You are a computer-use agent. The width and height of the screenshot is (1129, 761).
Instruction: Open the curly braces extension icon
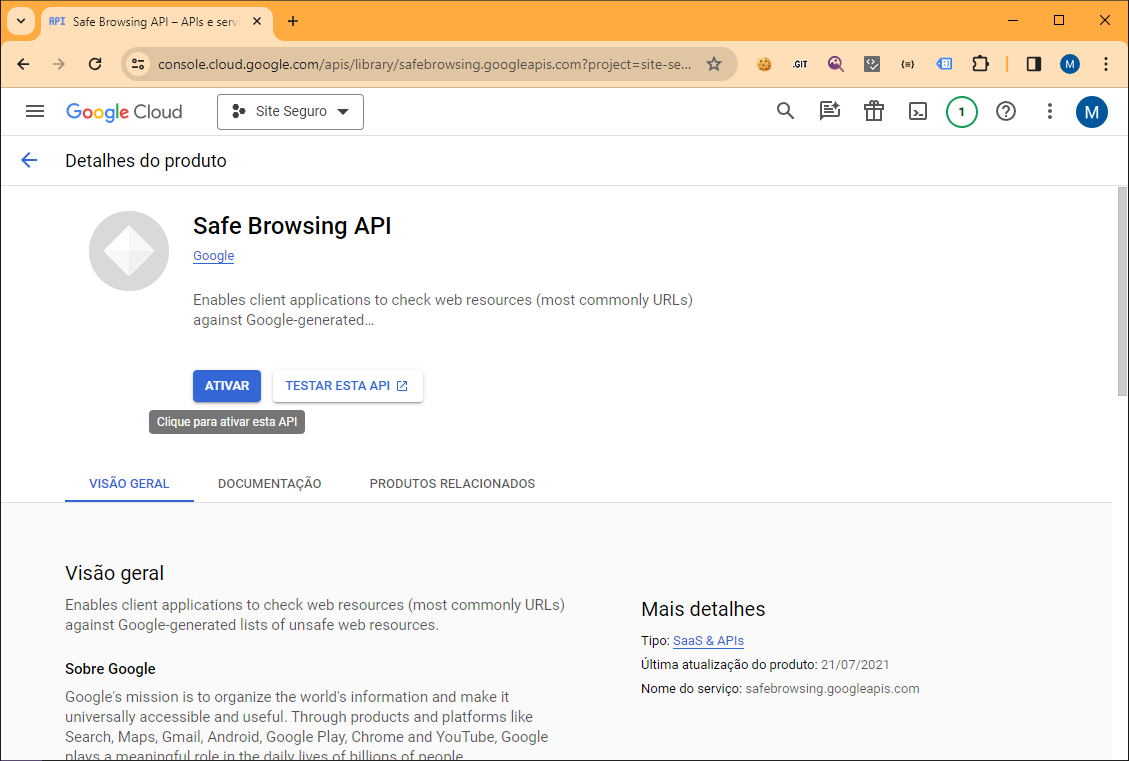(908, 64)
